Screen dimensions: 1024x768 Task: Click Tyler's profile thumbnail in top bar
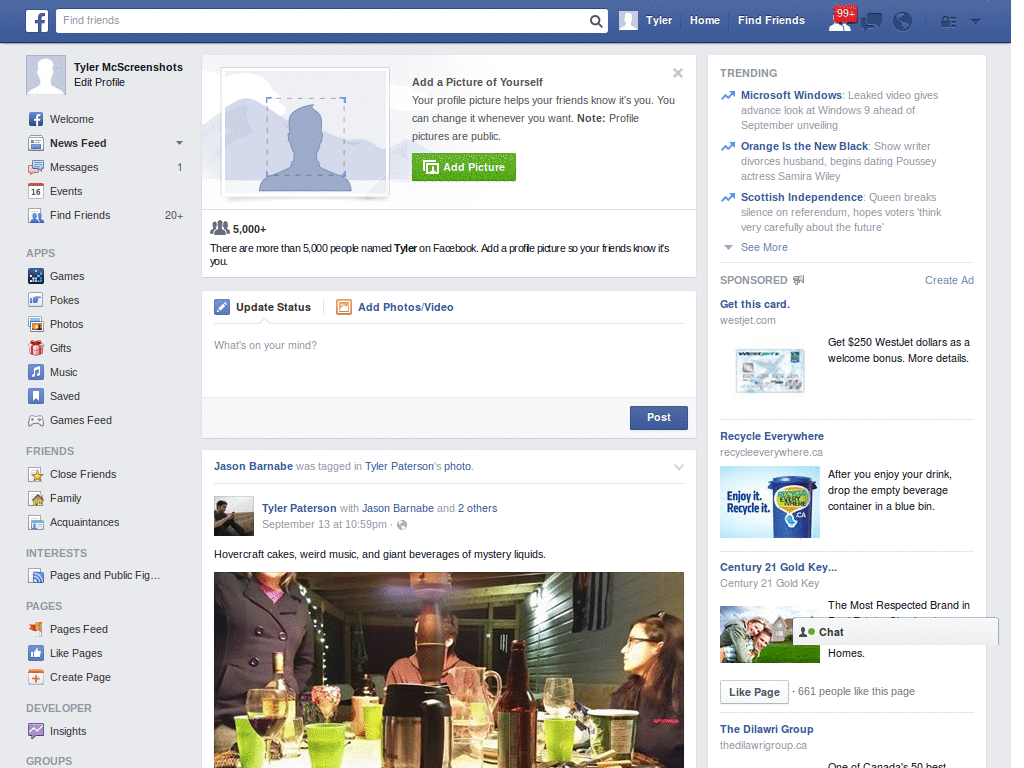[628, 20]
